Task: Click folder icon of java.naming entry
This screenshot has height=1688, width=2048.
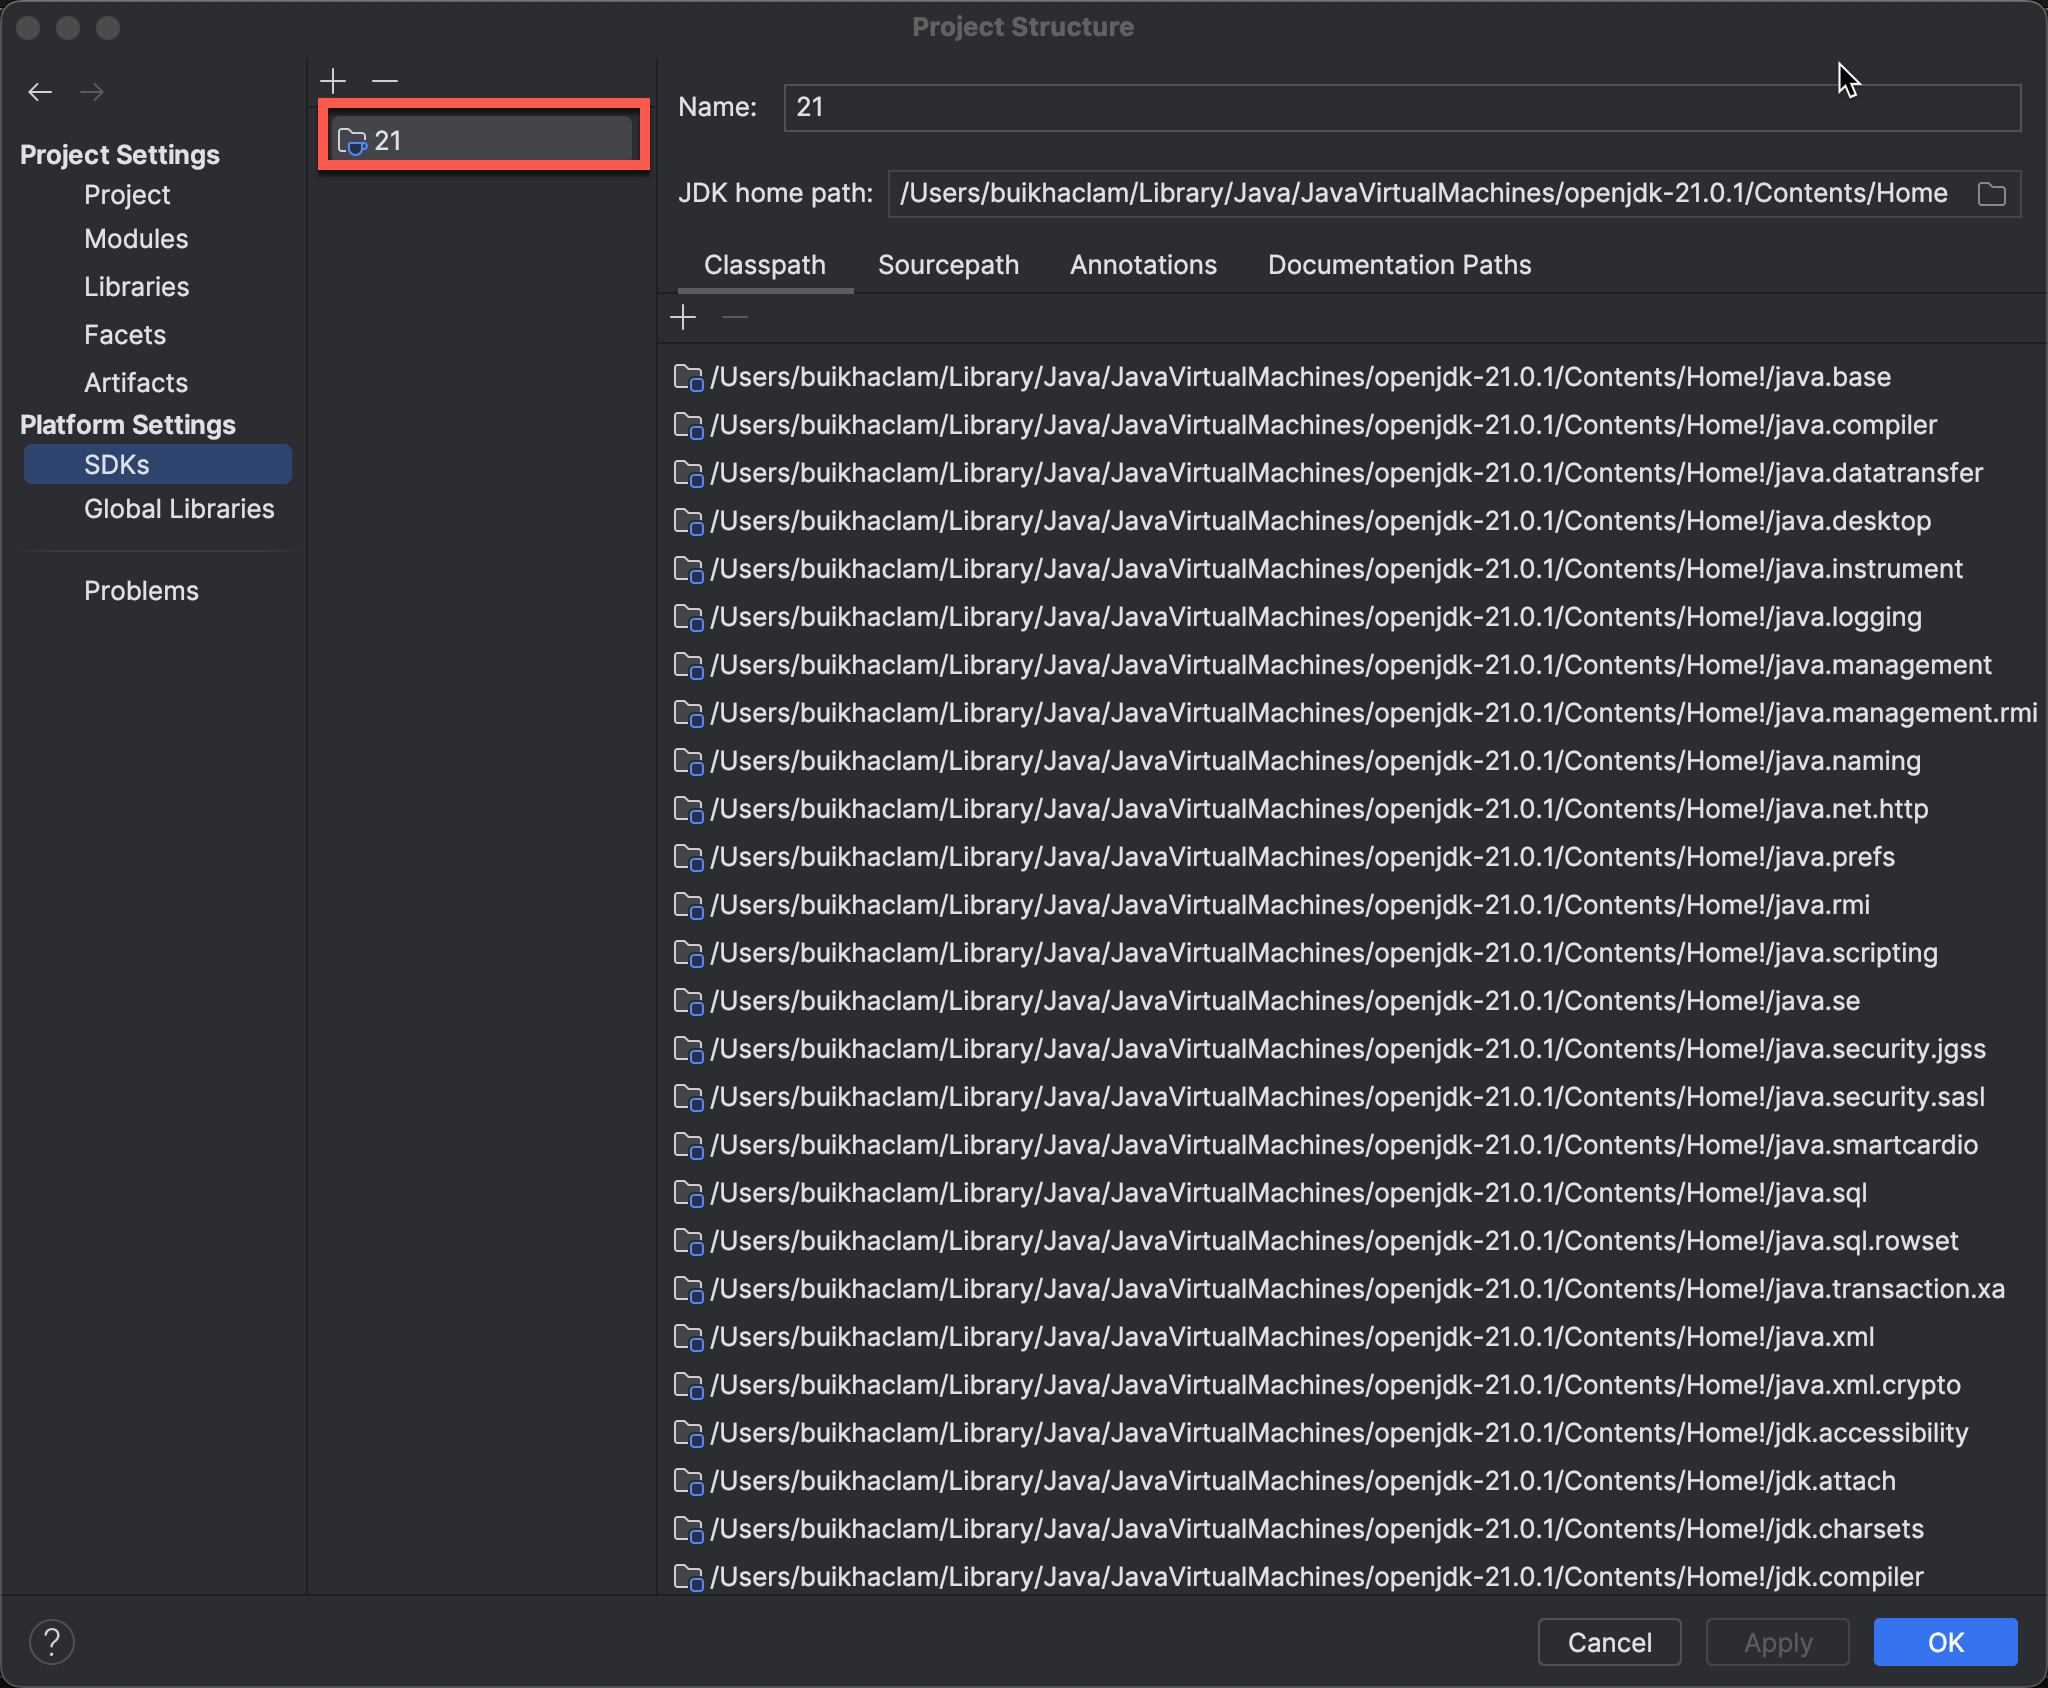Action: (x=688, y=762)
